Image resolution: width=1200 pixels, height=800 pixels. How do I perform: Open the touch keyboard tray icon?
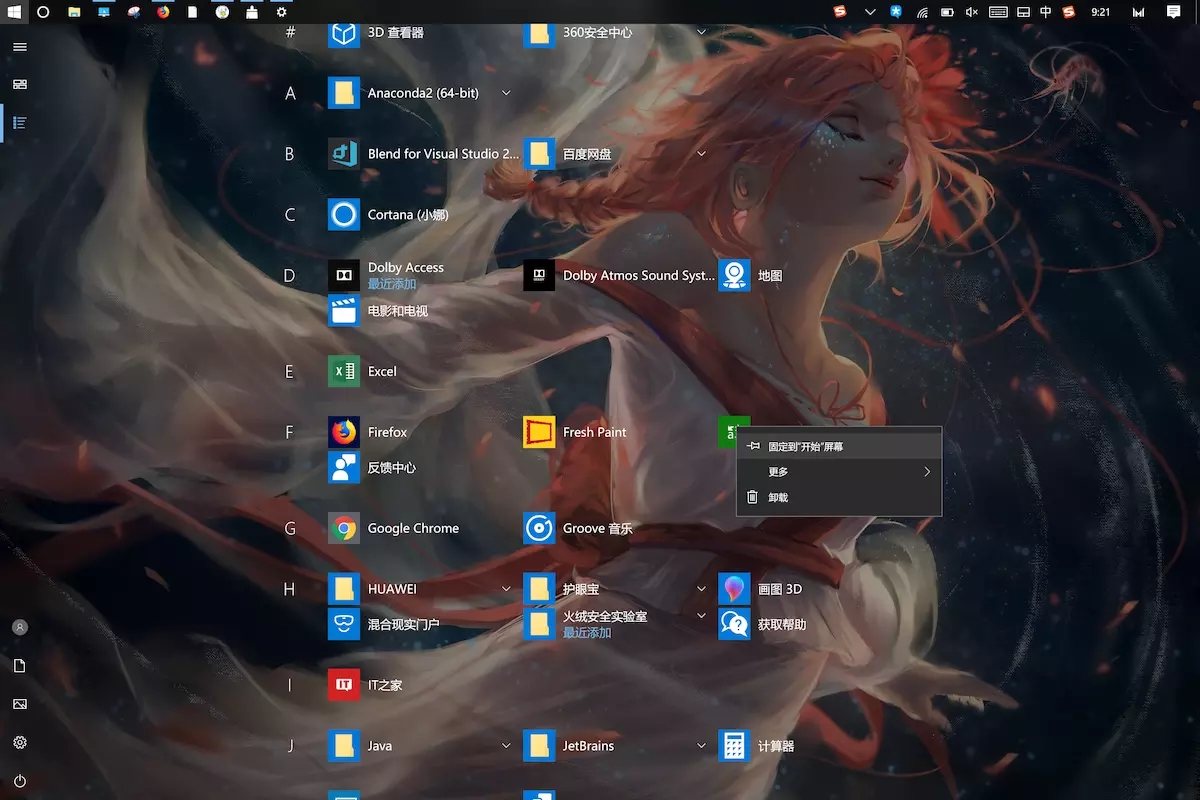pyautogui.click(x=997, y=12)
